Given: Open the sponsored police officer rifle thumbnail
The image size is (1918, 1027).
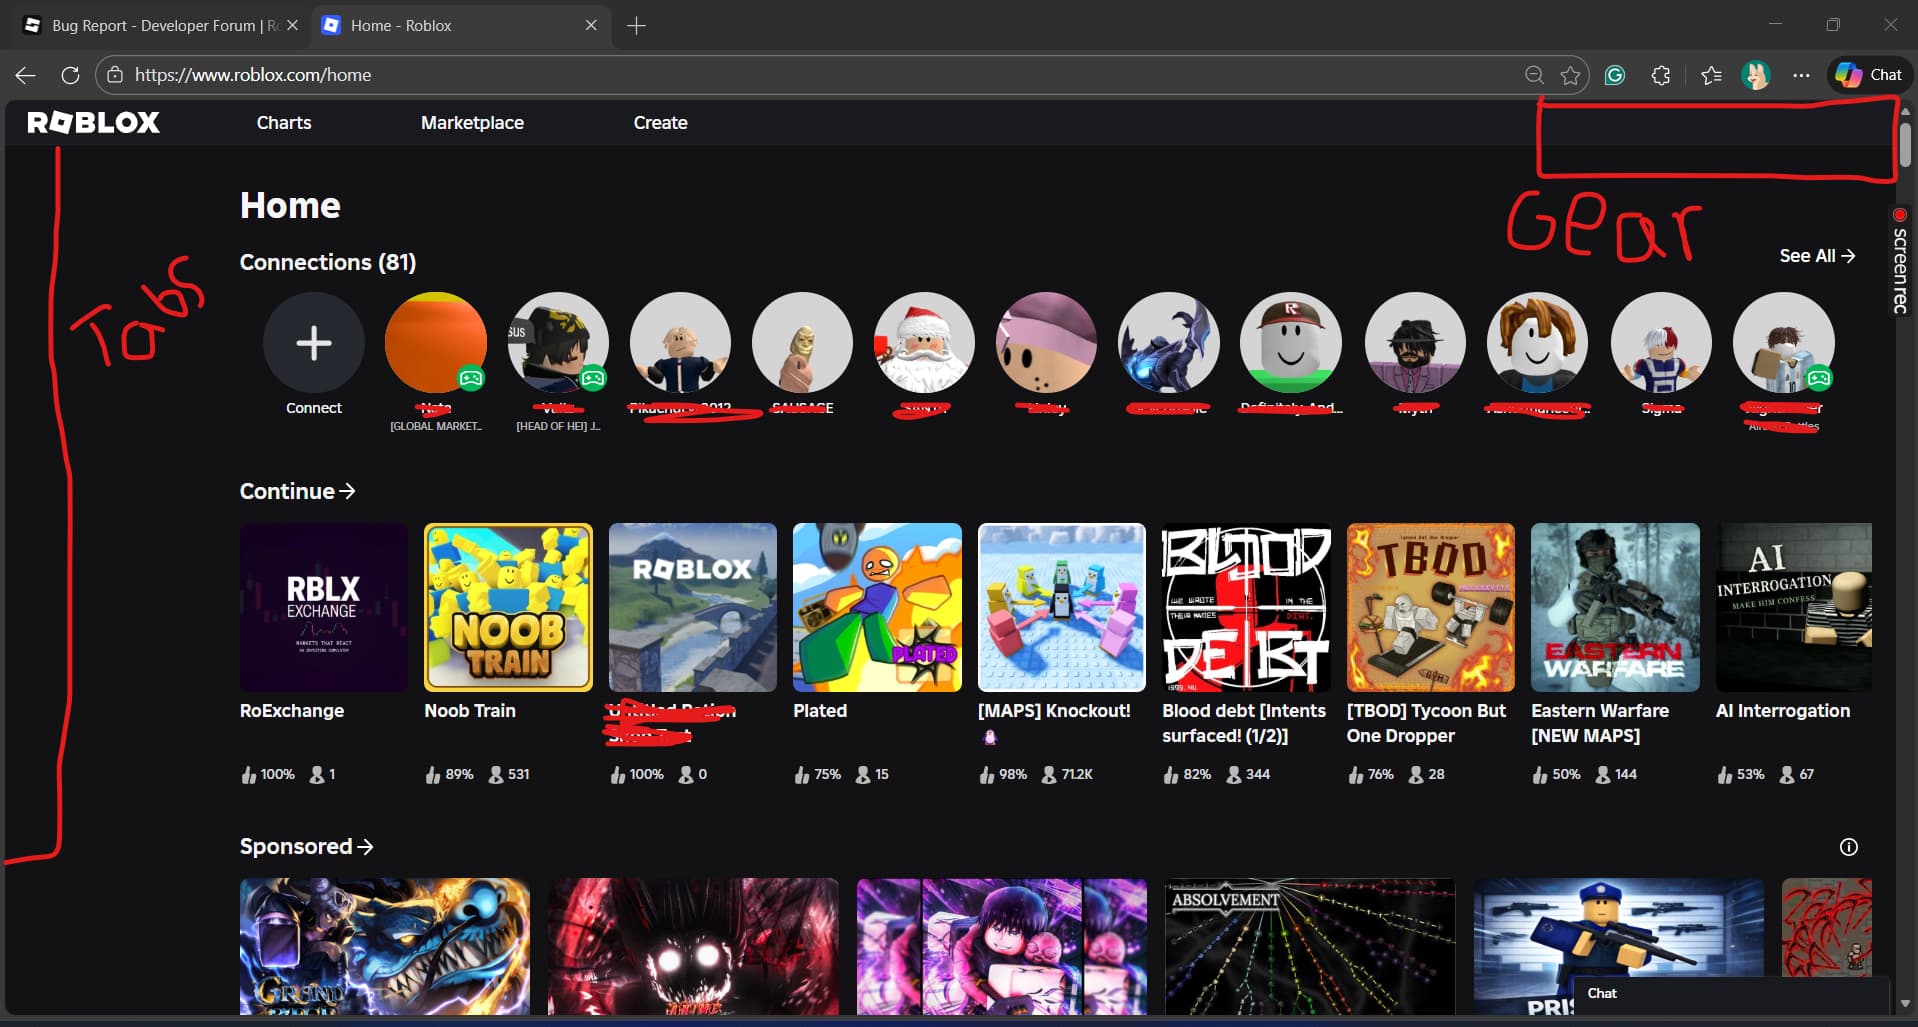Looking at the screenshot, I should coord(1618,946).
